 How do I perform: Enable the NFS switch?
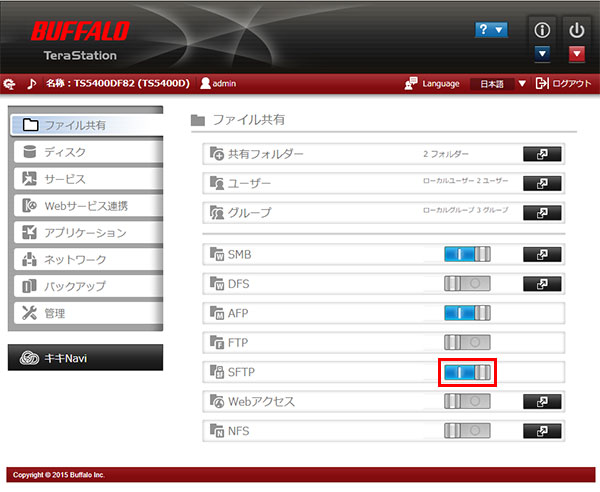[467, 431]
